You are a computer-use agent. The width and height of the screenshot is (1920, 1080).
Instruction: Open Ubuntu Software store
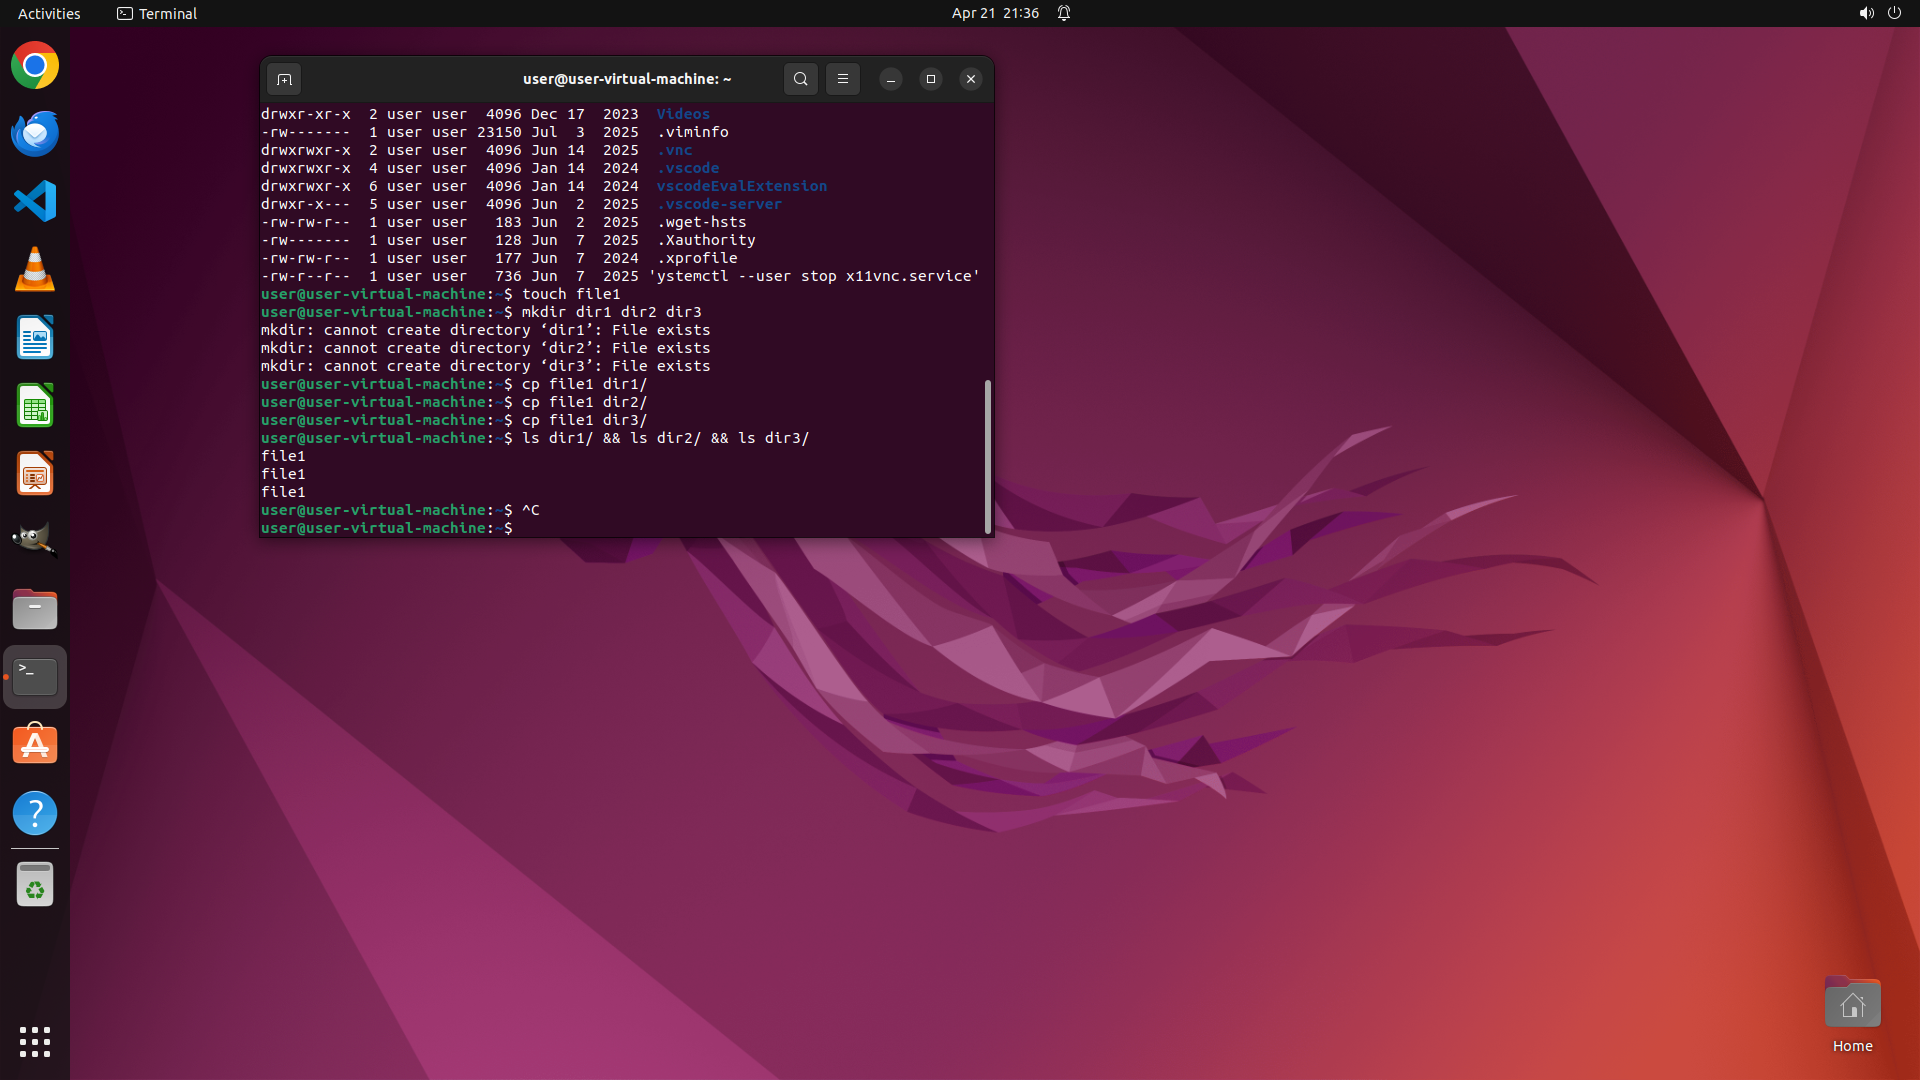coord(35,745)
